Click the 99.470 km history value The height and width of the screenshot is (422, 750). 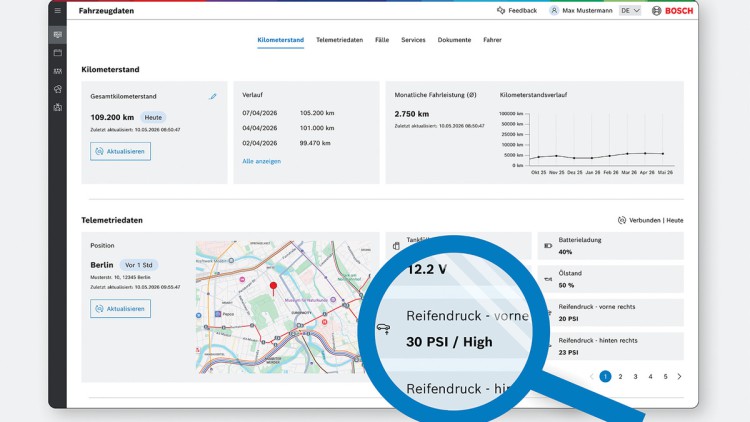(315, 143)
